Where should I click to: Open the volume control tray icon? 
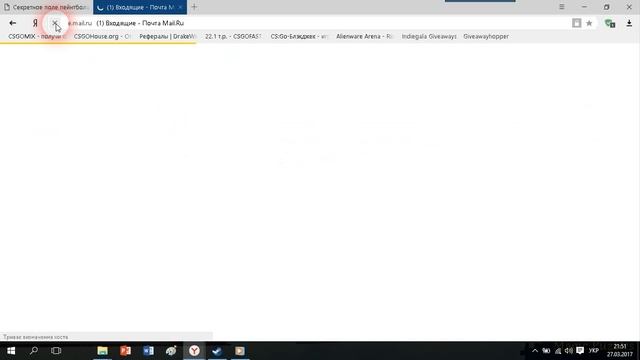[x=569, y=351]
